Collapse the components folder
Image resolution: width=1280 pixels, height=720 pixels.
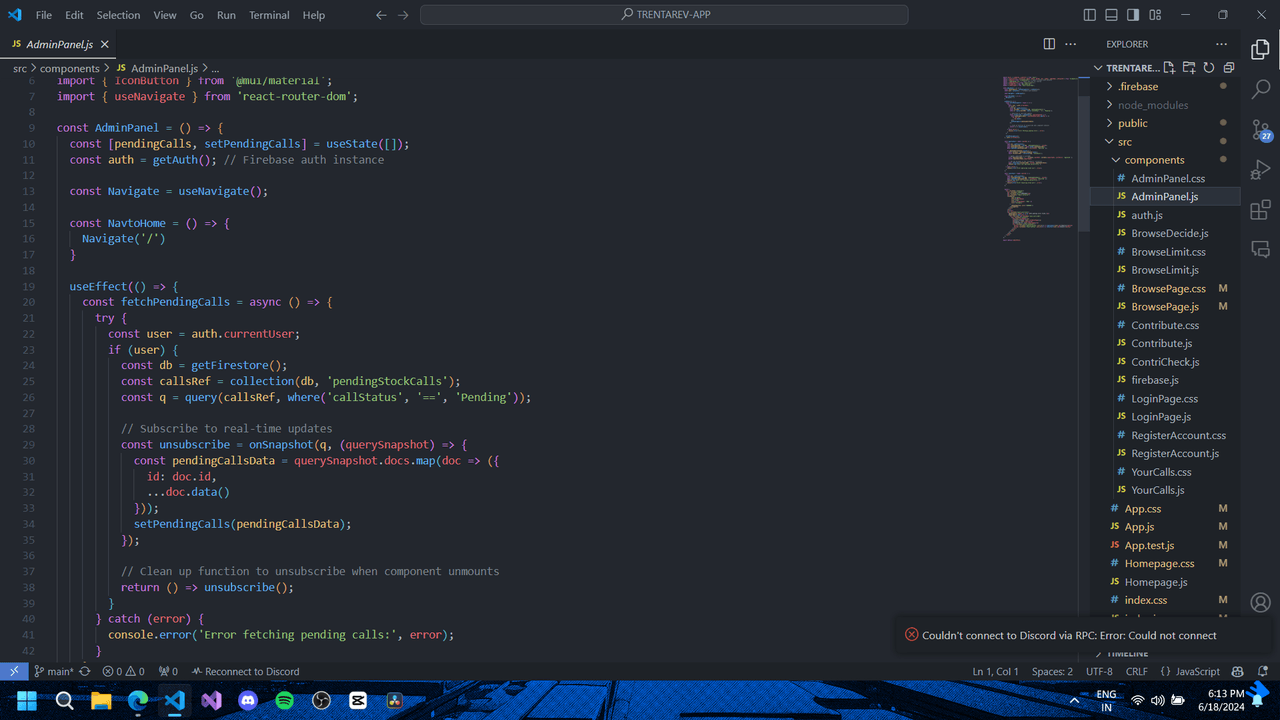[x=1153, y=160]
